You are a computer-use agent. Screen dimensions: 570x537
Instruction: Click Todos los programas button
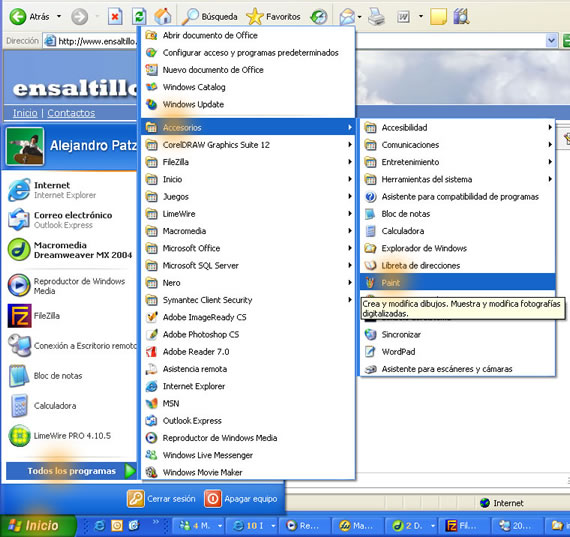71,471
